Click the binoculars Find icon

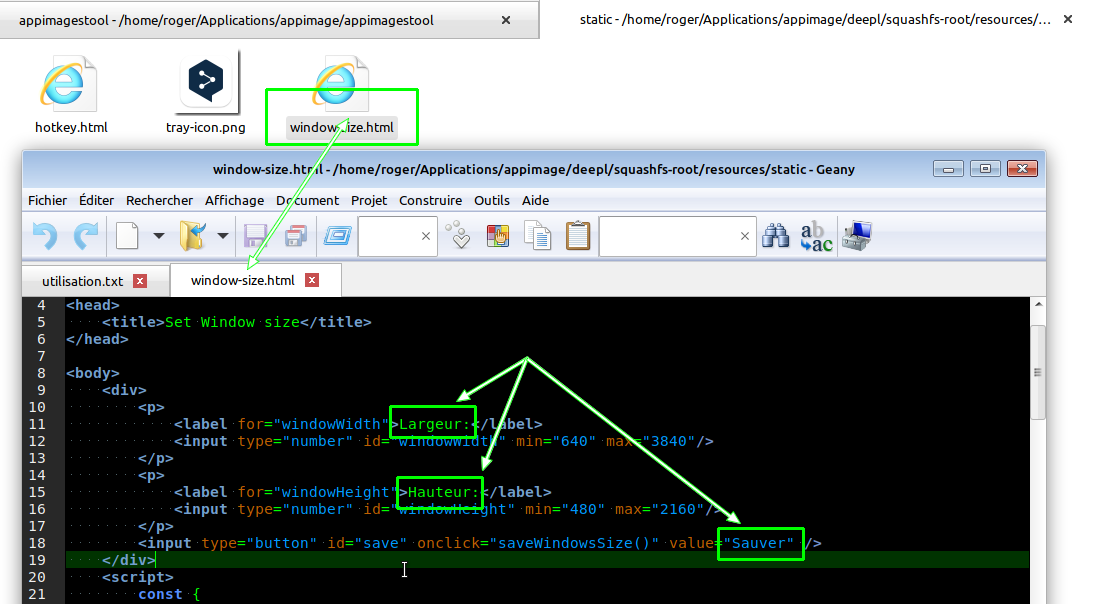[x=776, y=237]
